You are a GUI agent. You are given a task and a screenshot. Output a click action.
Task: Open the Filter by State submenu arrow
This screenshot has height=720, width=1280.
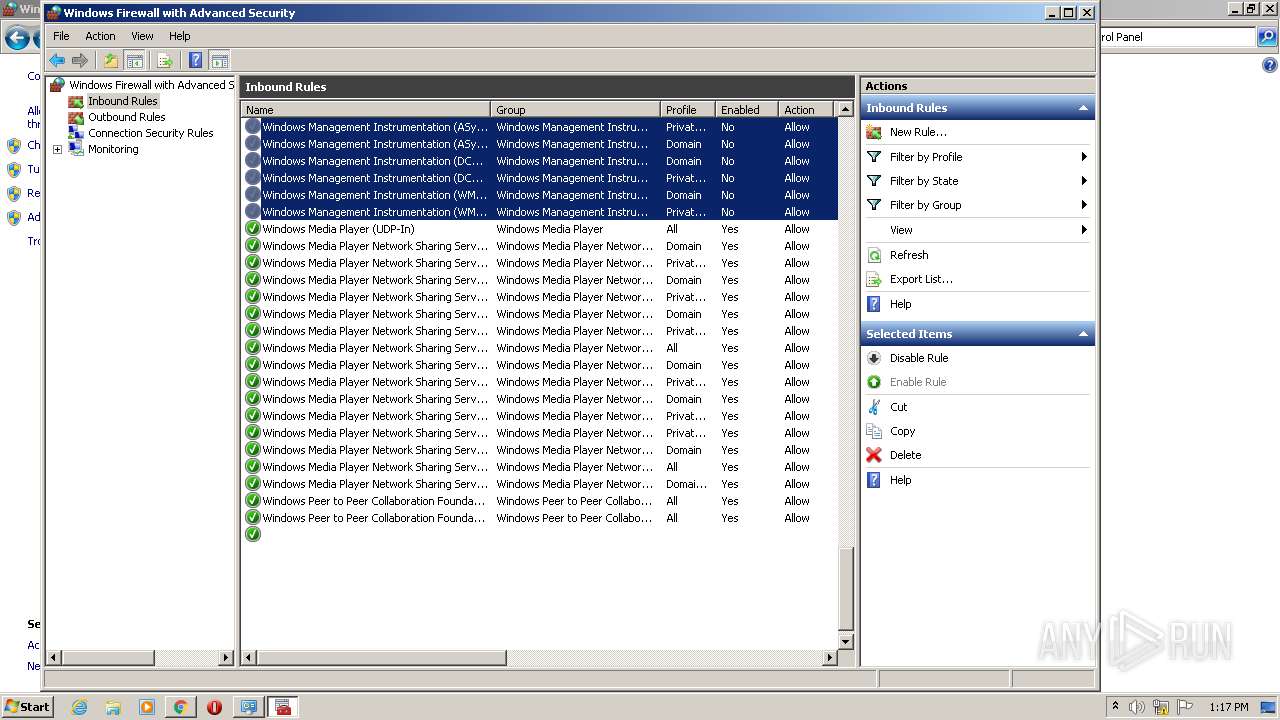coord(1084,181)
